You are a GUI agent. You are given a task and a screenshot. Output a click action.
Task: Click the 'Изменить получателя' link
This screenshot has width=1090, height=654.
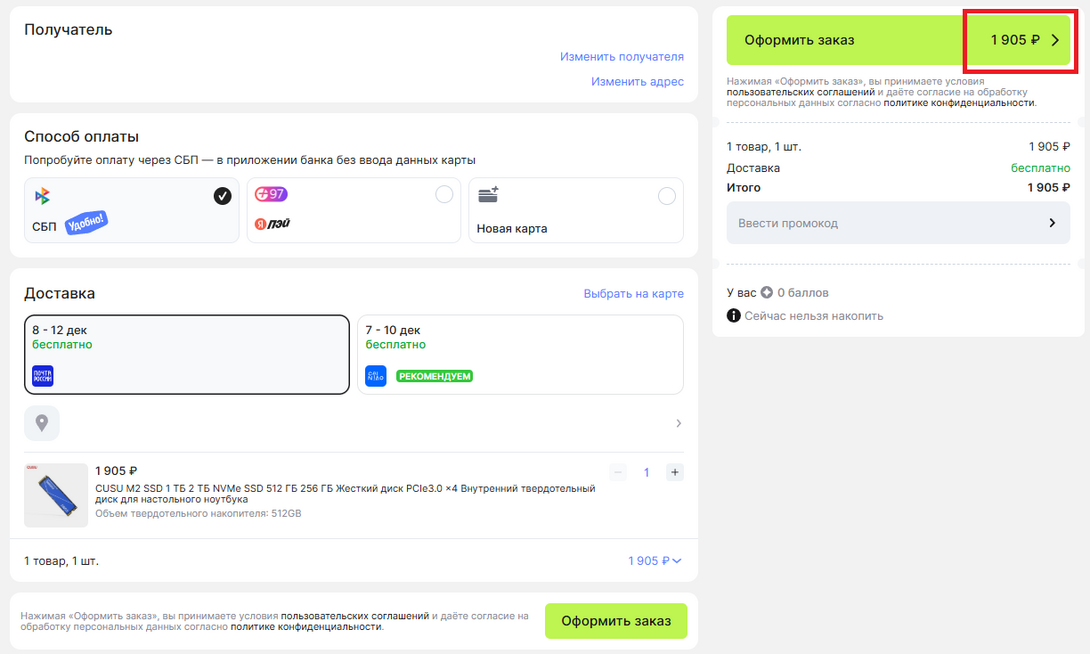[621, 57]
